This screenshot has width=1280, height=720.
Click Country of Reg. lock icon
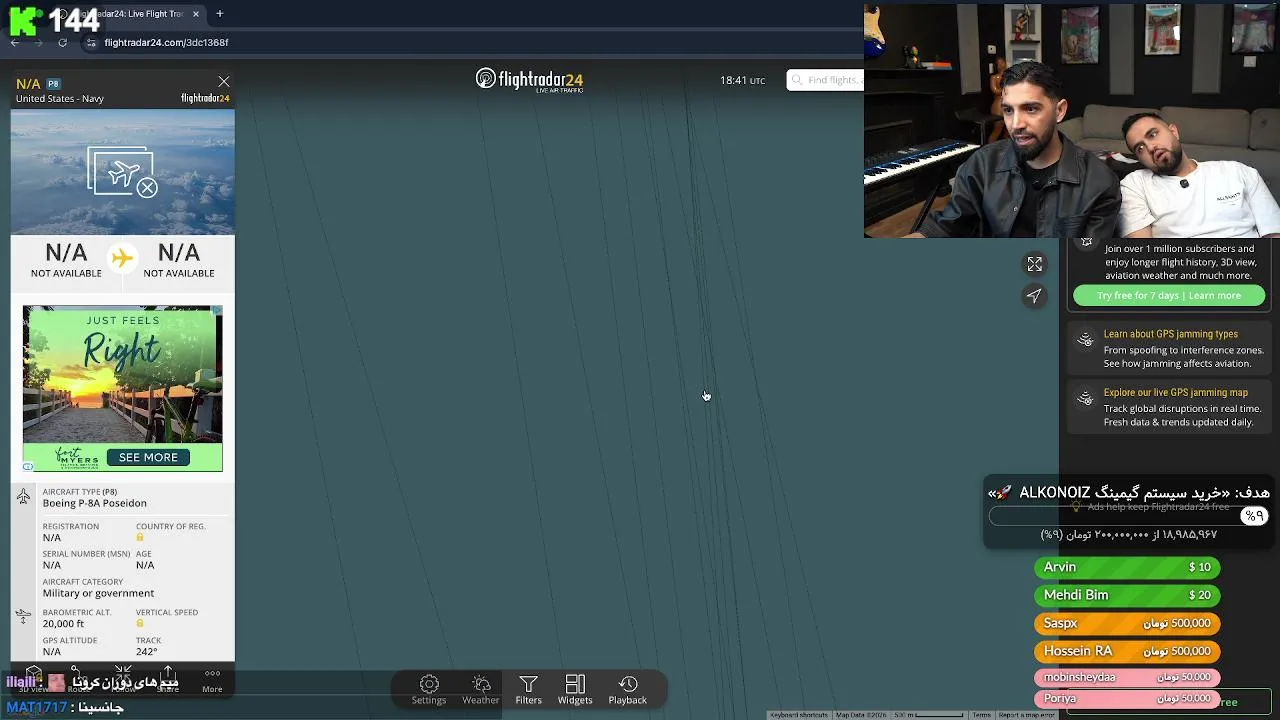click(x=140, y=537)
